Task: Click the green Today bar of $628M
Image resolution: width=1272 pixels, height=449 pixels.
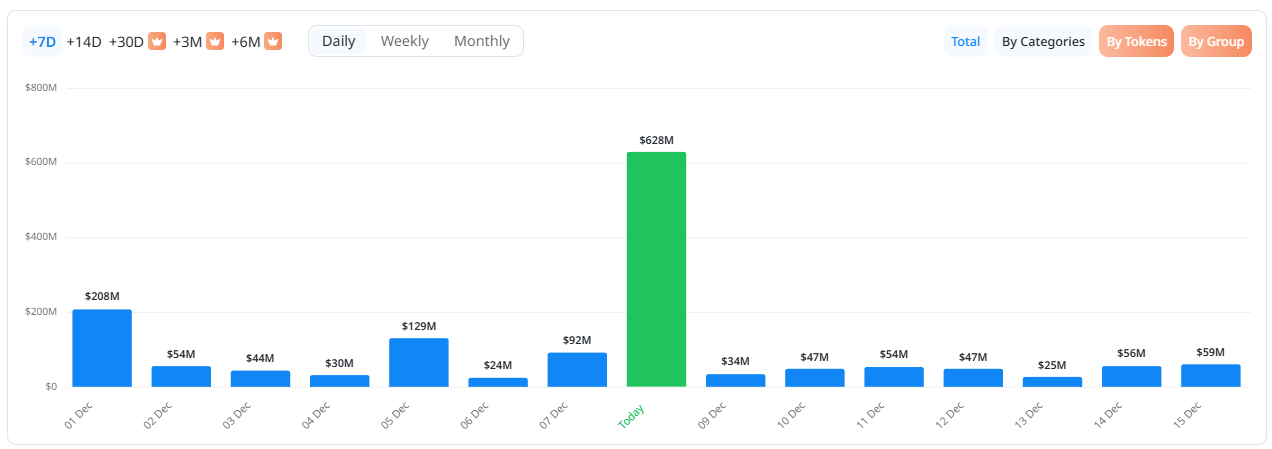Action: click(656, 270)
